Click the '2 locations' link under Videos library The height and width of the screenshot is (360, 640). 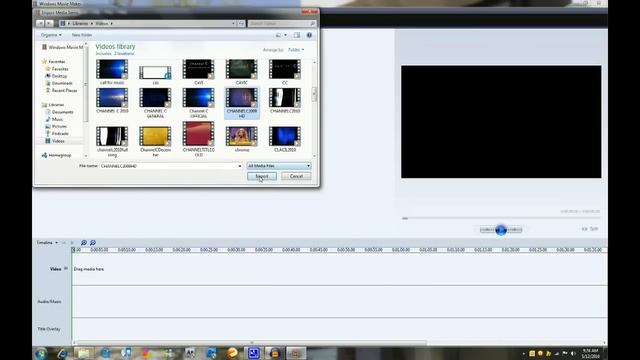coord(124,54)
